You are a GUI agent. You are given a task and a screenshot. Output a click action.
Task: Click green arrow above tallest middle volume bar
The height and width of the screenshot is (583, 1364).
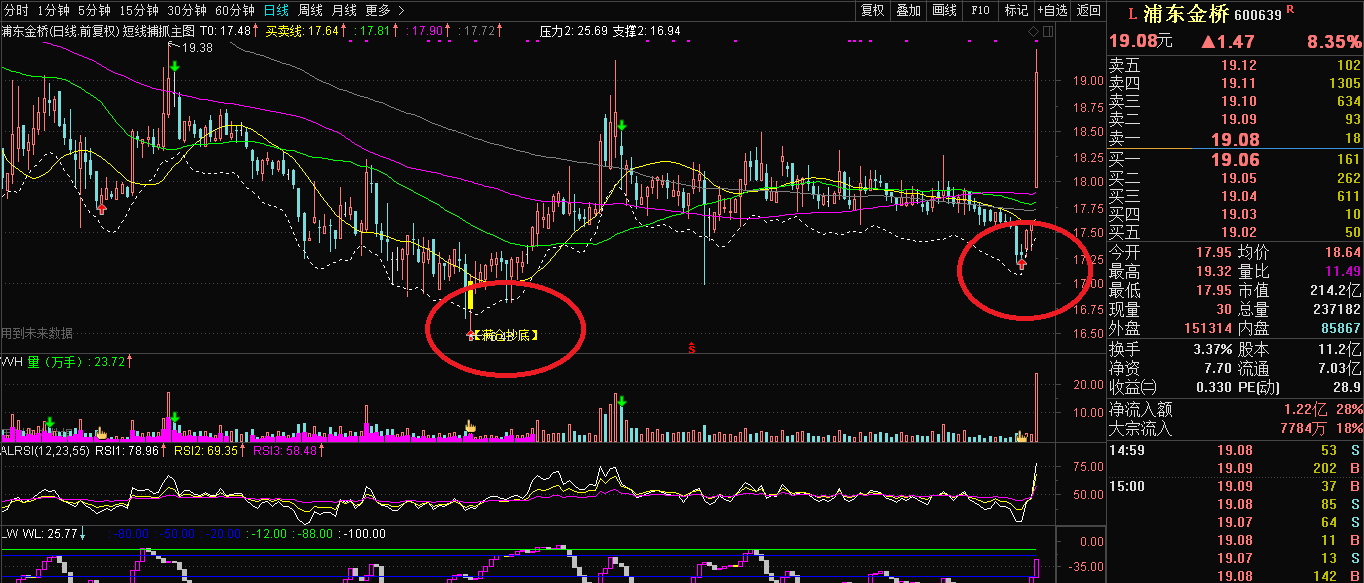pyautogui.click(x=621, y=402)
